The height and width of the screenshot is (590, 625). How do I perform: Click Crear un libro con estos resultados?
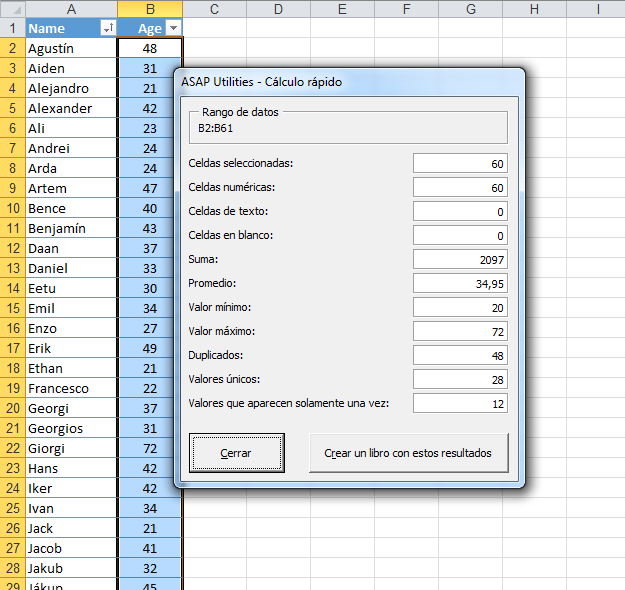(x=409, y=453)
